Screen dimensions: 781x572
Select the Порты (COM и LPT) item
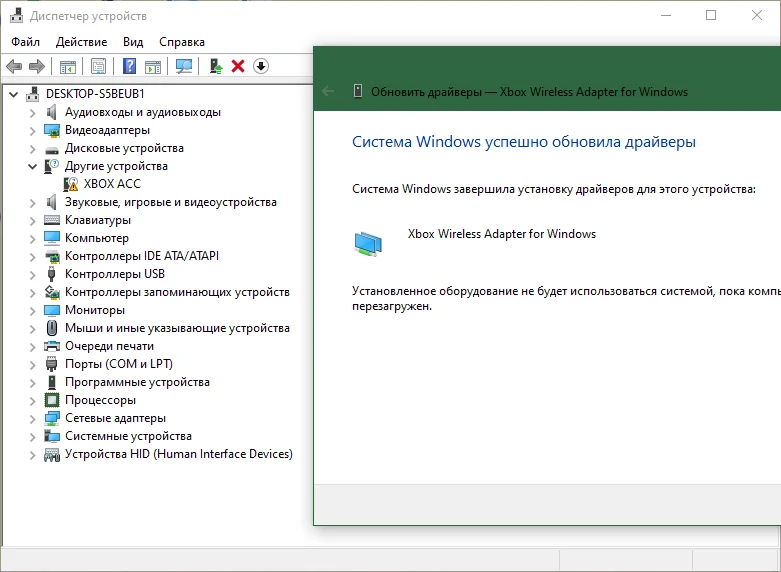click(119, 364)
